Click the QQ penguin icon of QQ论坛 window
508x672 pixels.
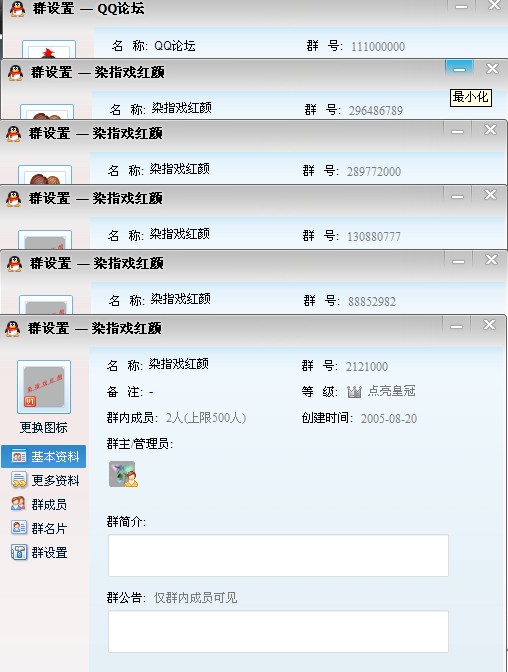pos(17,9)
